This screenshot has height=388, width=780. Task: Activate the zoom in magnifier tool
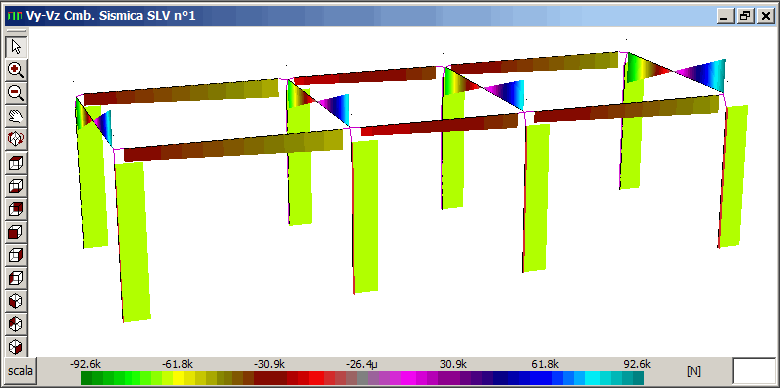[x=16, y=70]
